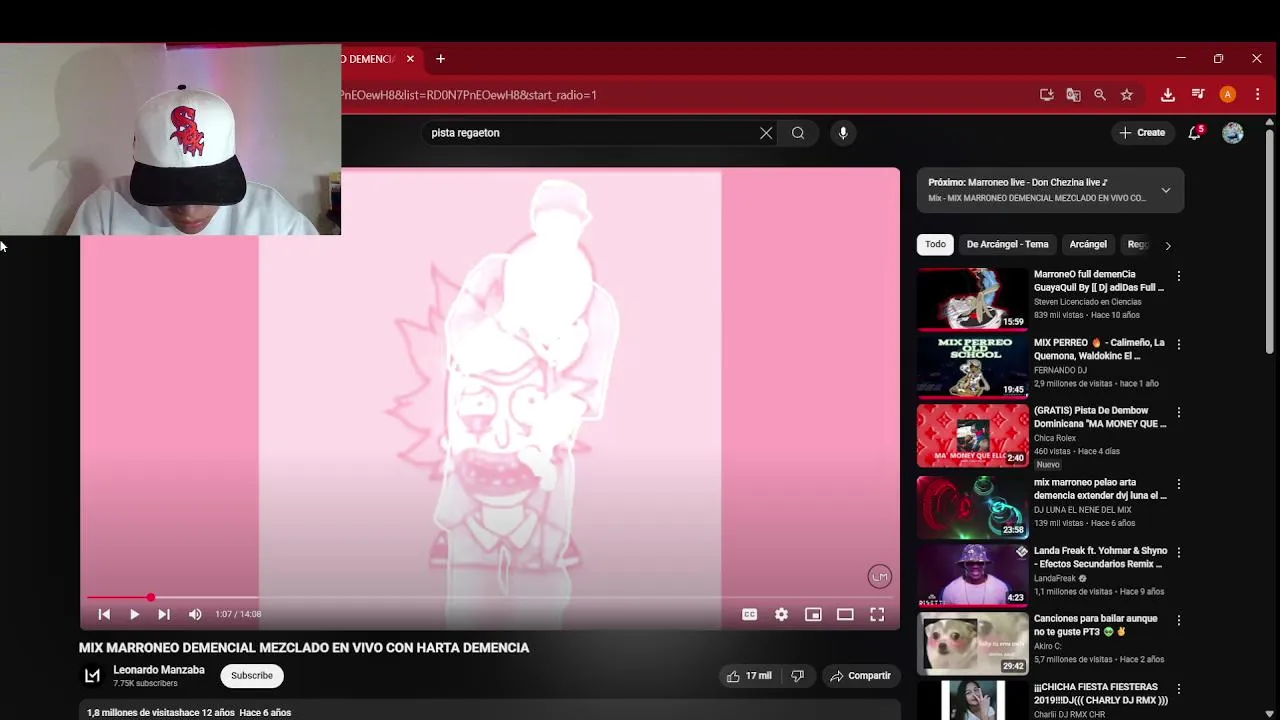Skip to next video in player
1280x720 pixels.
point(164,614)
